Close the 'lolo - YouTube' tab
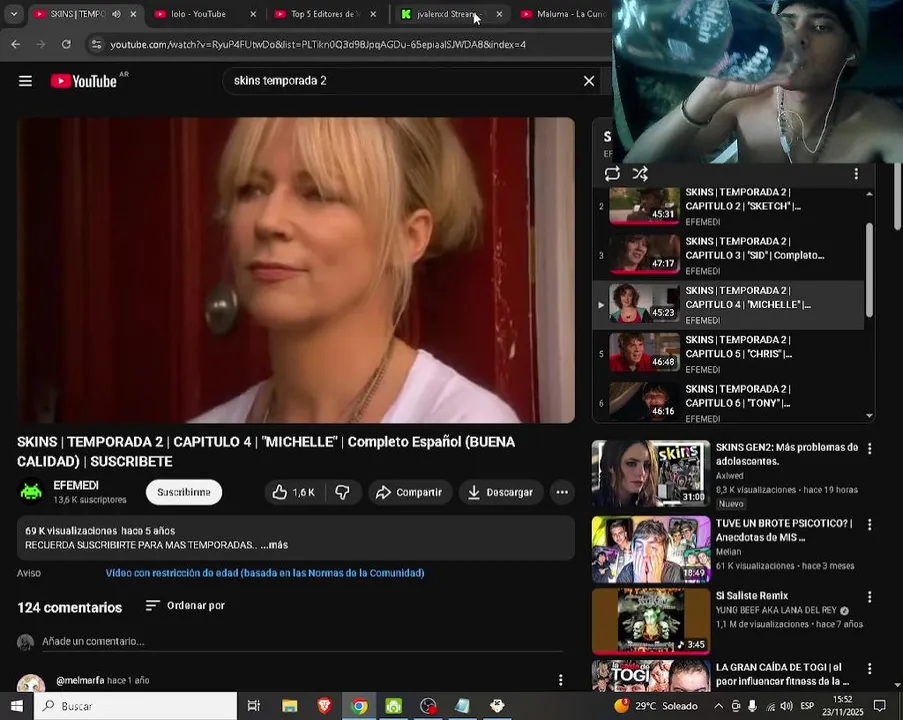This screenshot has height=720, width=903. (x=253, y=14)
